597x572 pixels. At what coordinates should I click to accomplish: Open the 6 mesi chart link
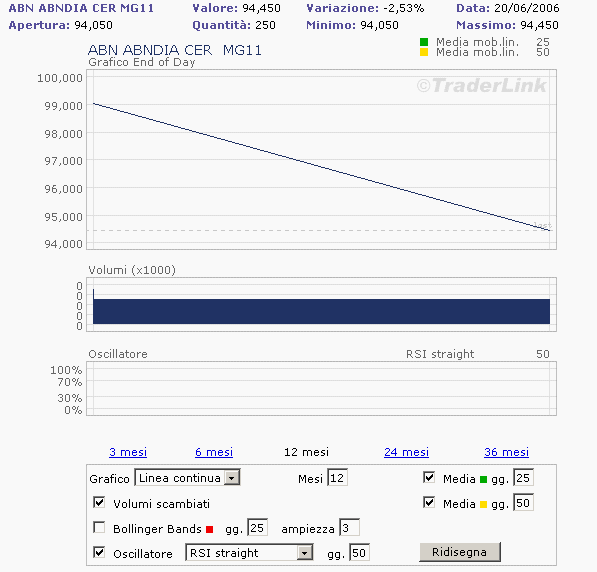point(214,452)
